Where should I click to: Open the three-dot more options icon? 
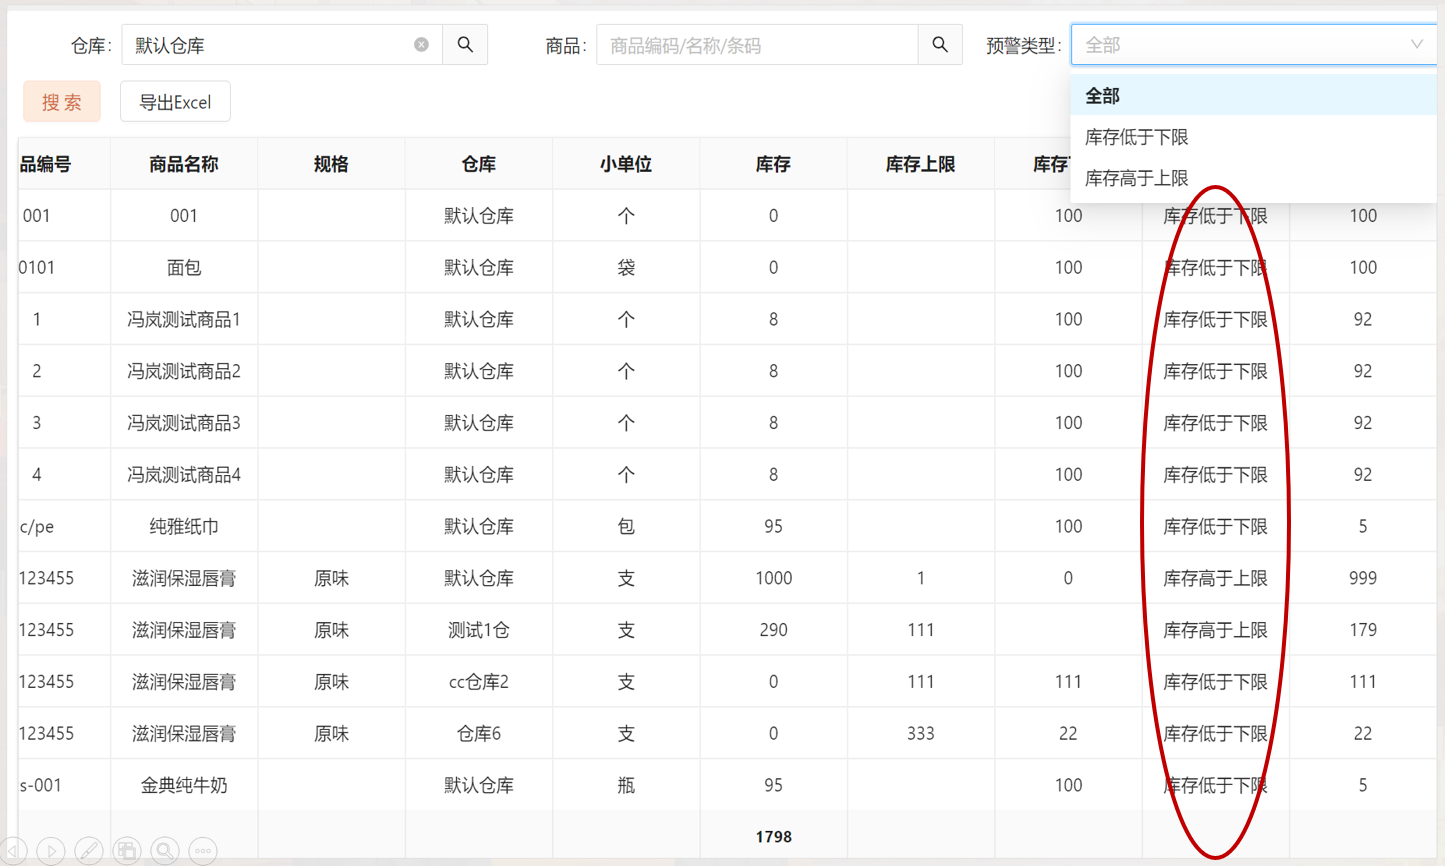click(203, 851)
